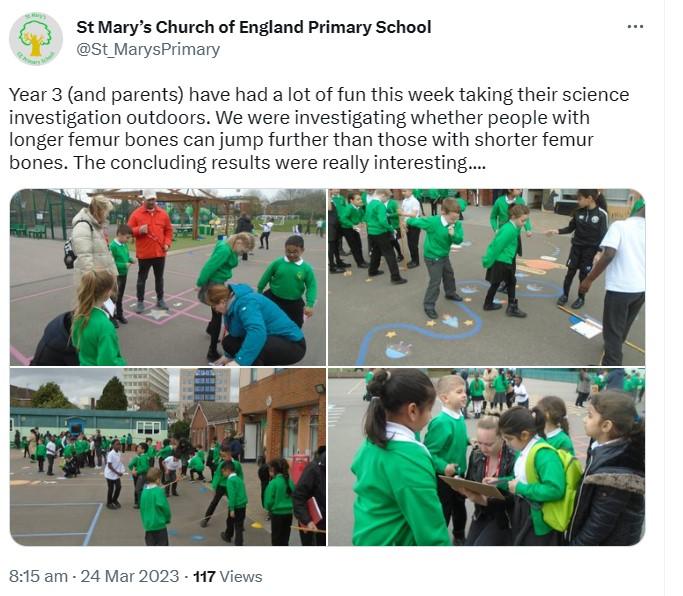Open photo with man in red jacket
This screenshot has width=683, height=596.
click(x=168, y=277)
